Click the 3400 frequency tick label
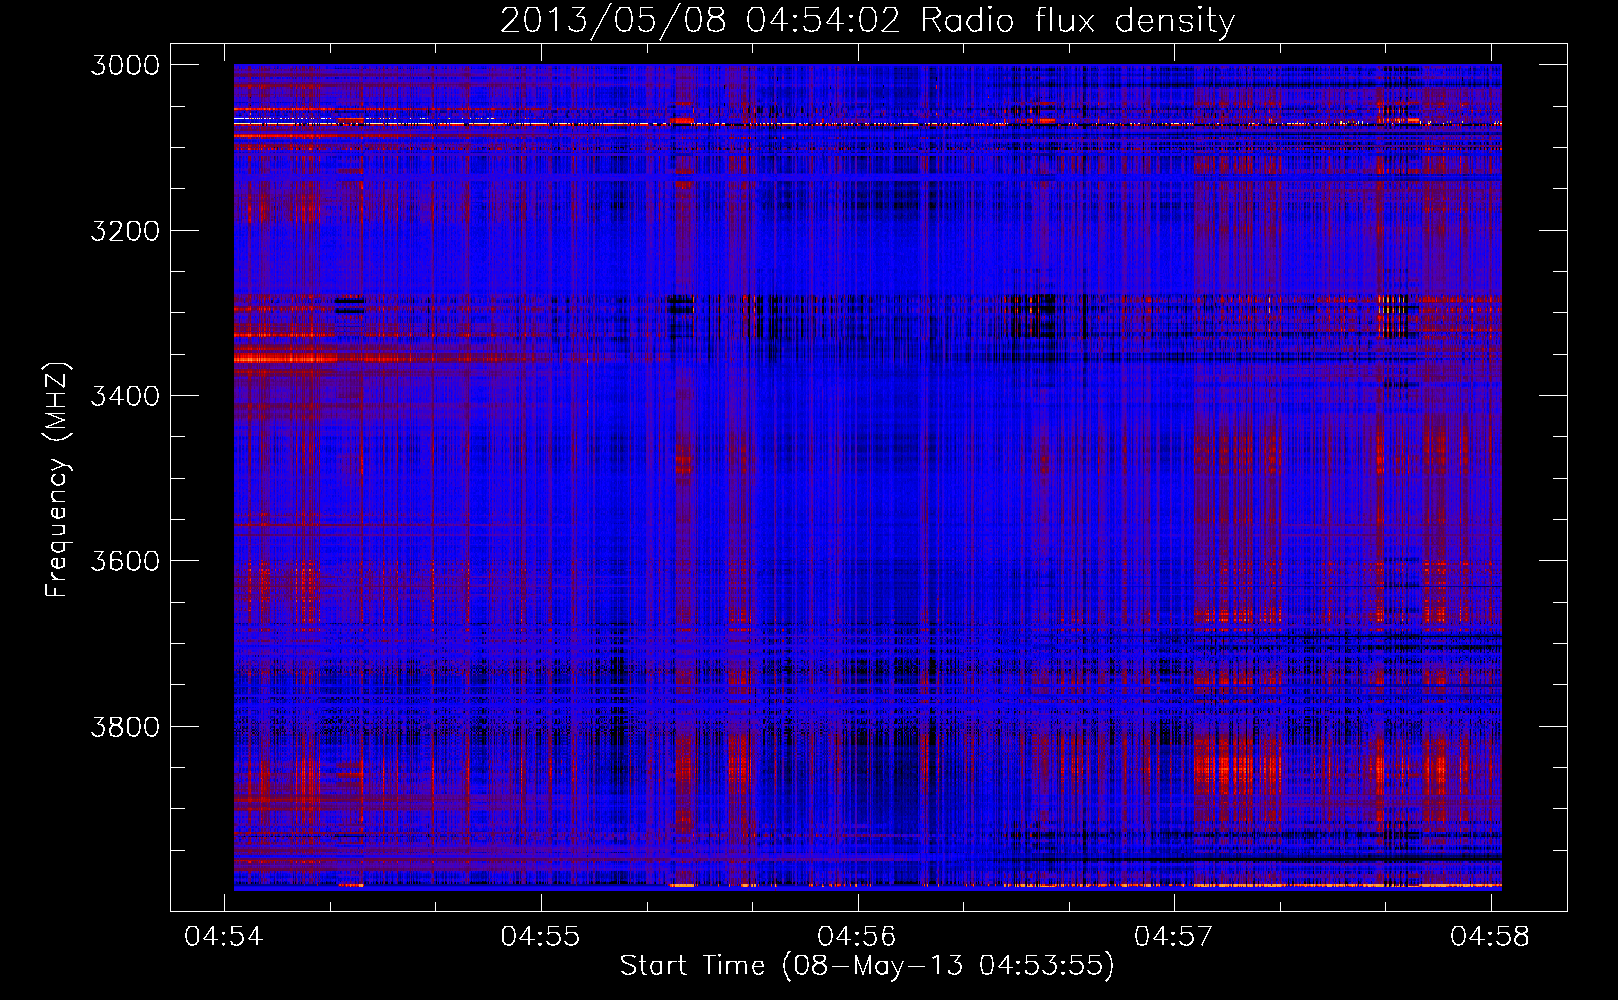 pos(125,396)
